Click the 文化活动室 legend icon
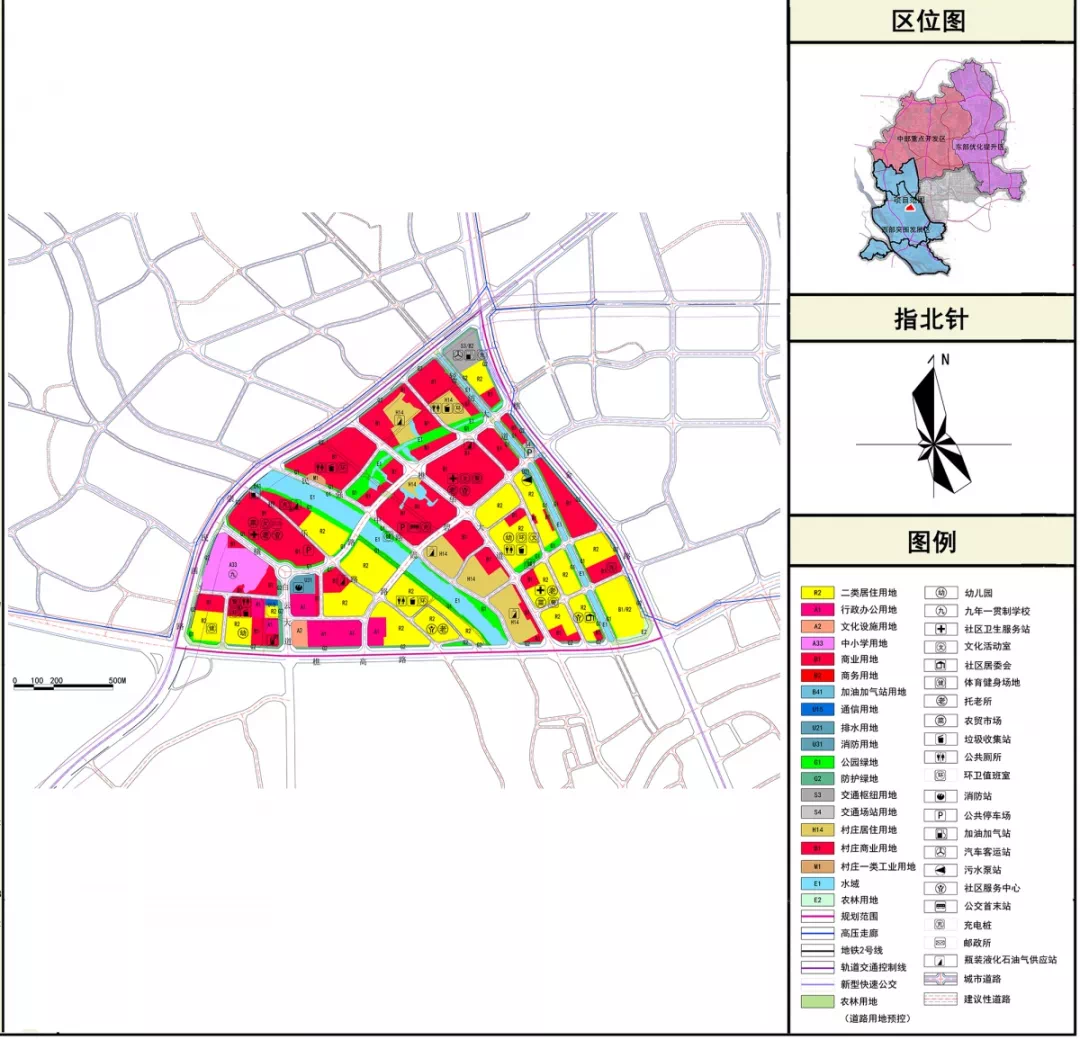 (x=941, y=647)
